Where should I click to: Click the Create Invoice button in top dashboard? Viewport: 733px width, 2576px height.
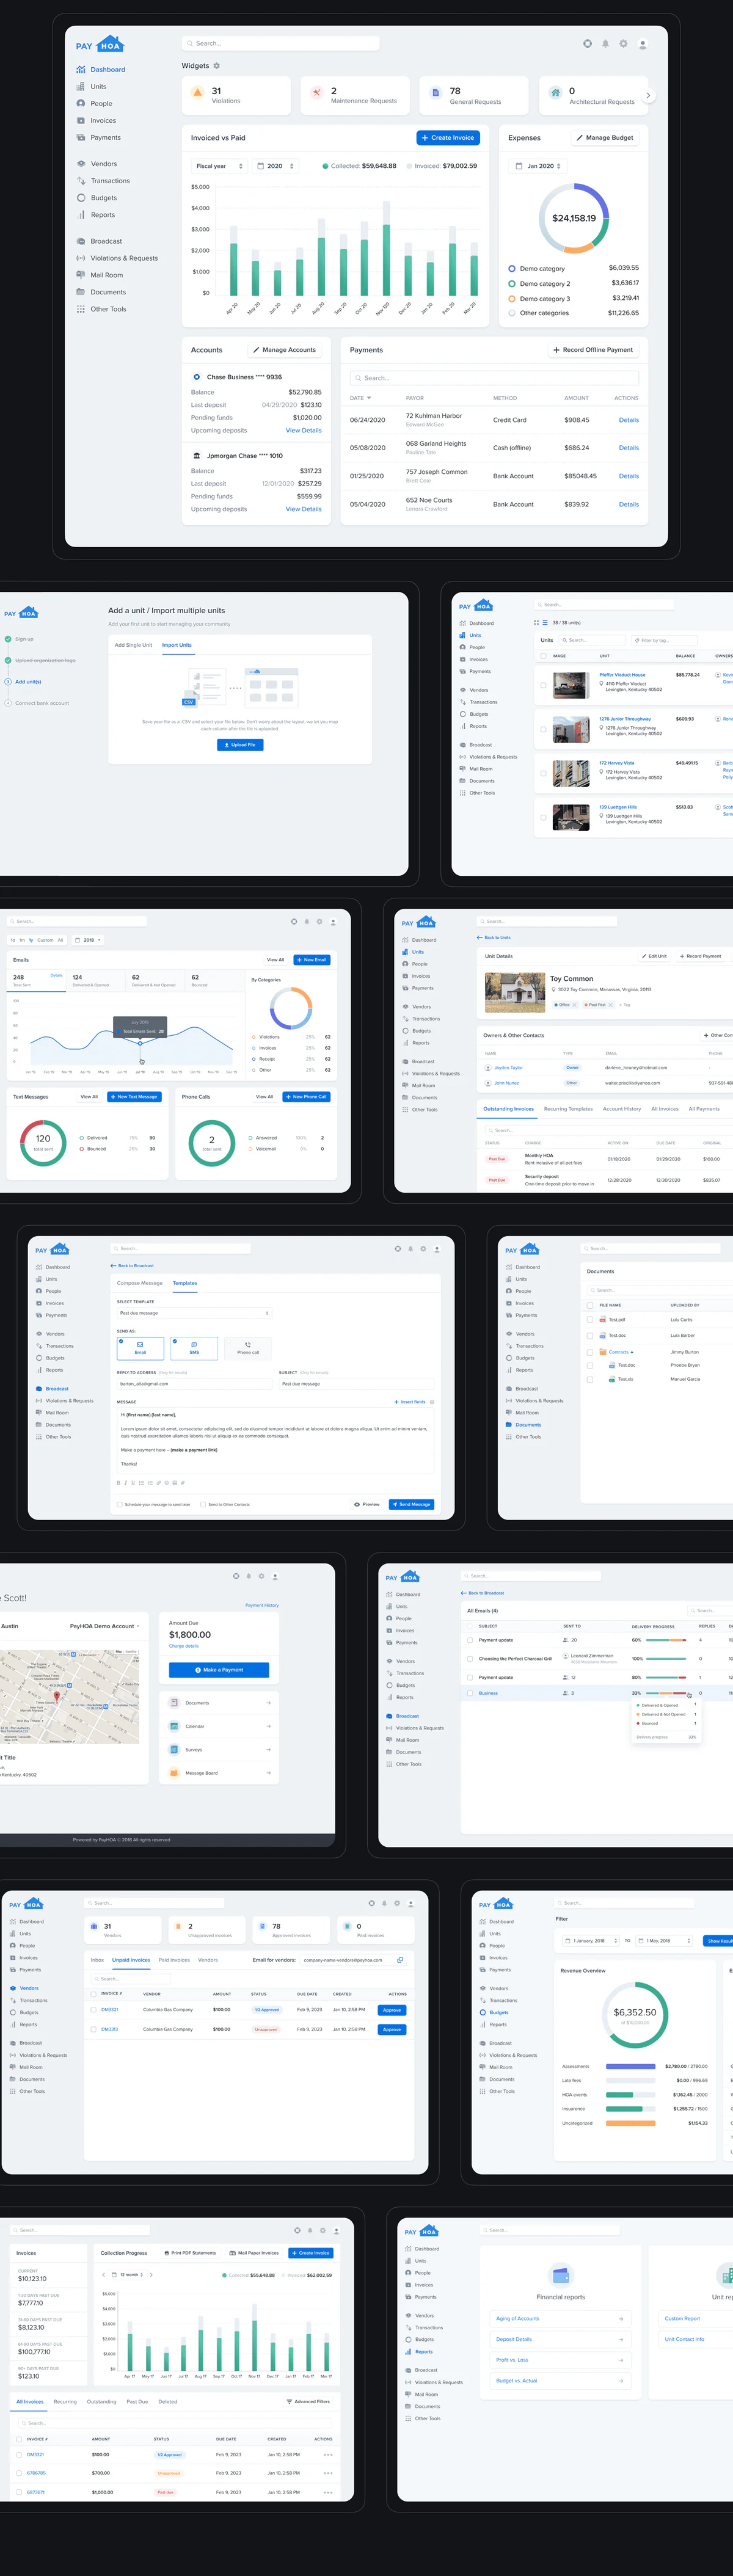coord(448,138)
